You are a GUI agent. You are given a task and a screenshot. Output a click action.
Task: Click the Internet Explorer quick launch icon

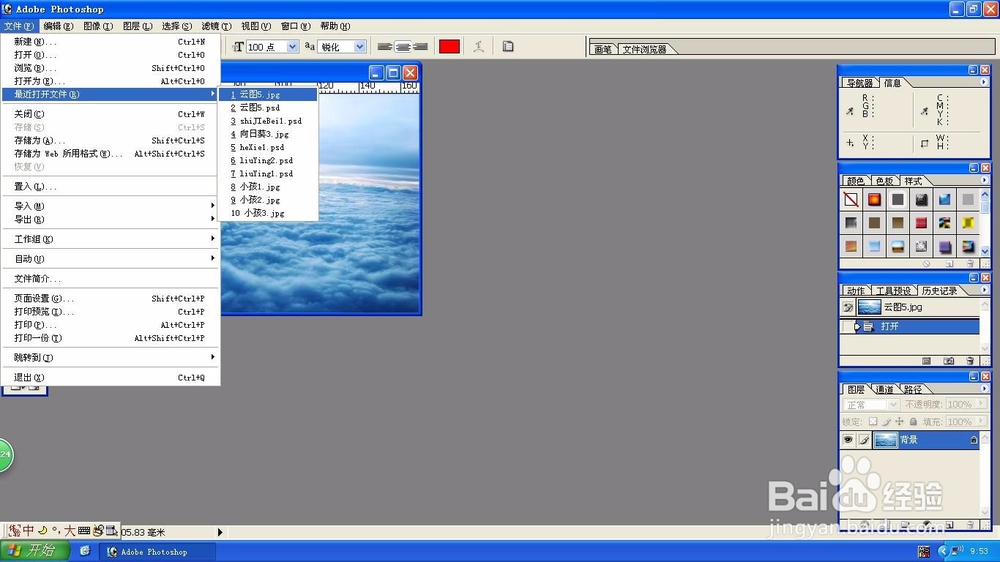[x=84, y=551]
